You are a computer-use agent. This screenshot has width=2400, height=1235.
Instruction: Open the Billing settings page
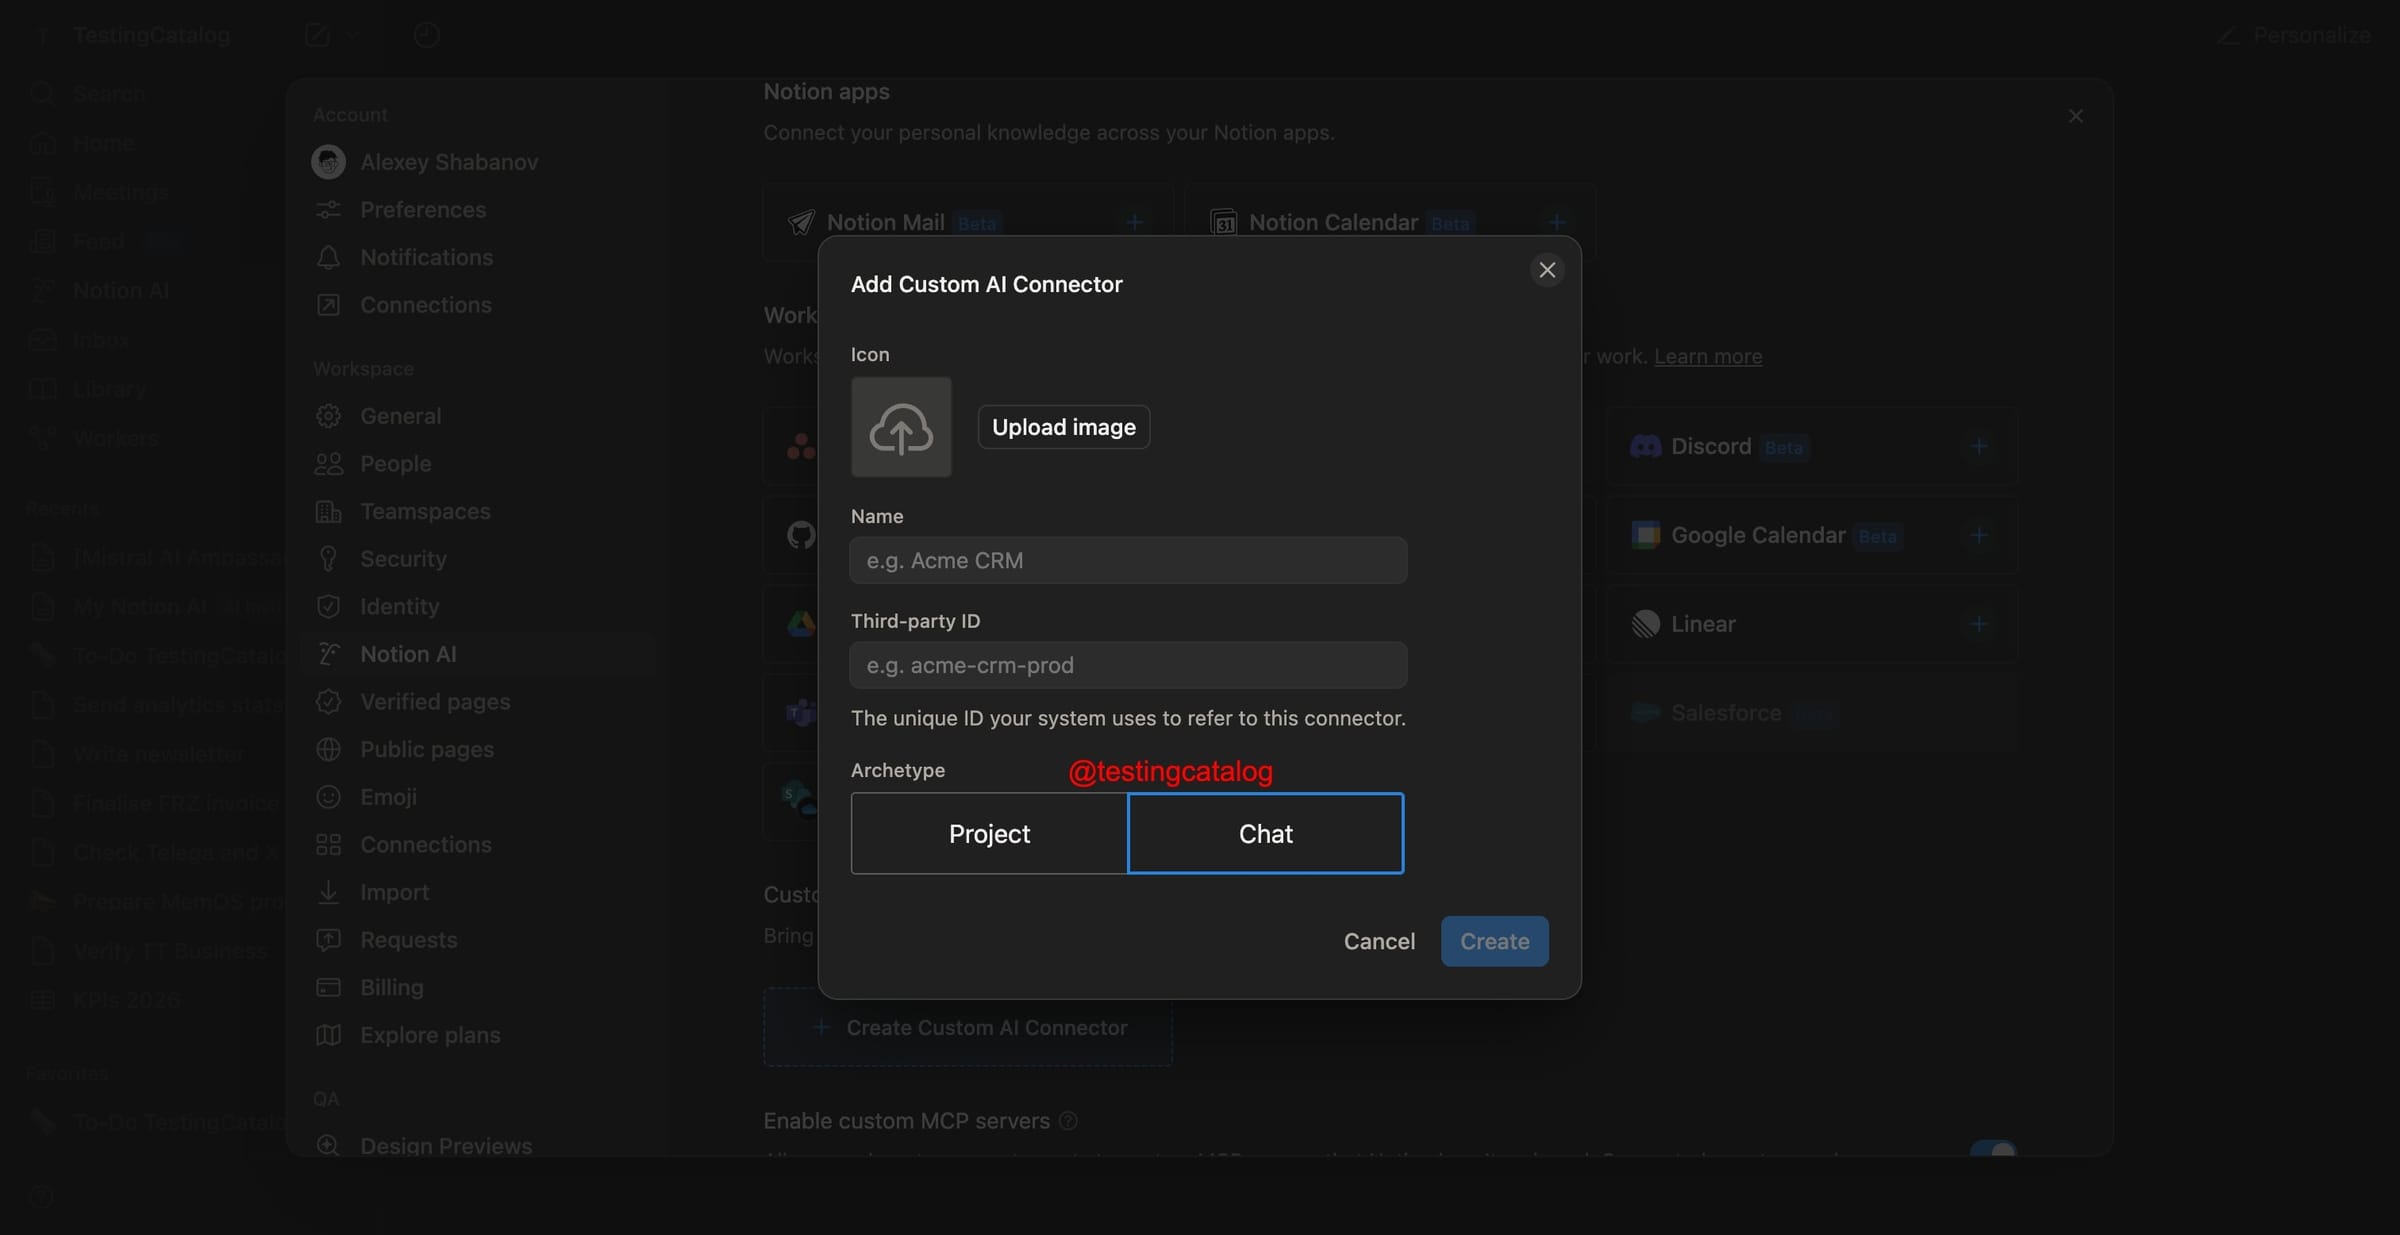391,987
